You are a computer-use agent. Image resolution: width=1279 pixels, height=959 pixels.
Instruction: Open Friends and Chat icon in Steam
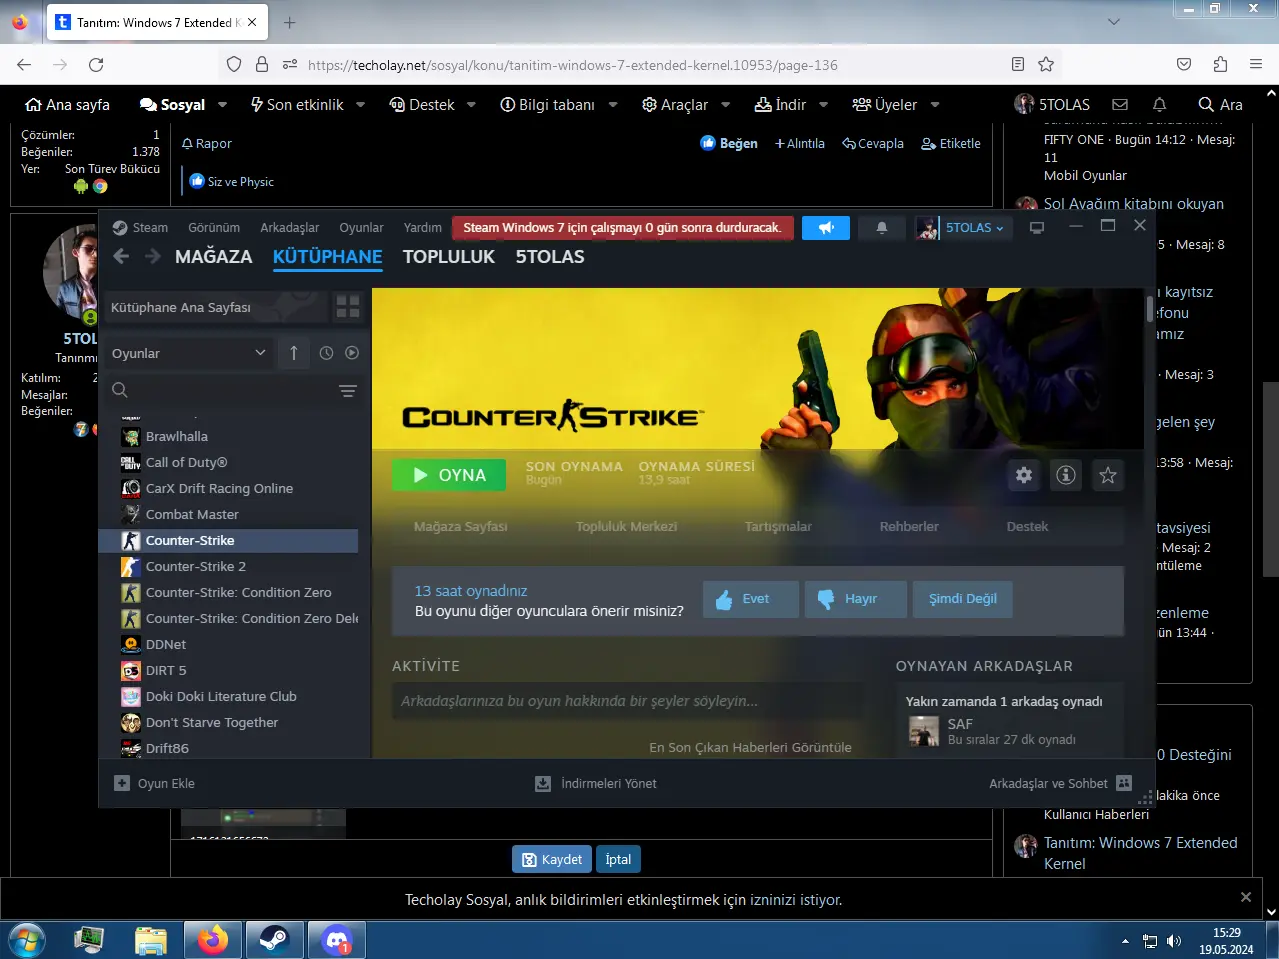point(1124,783)
